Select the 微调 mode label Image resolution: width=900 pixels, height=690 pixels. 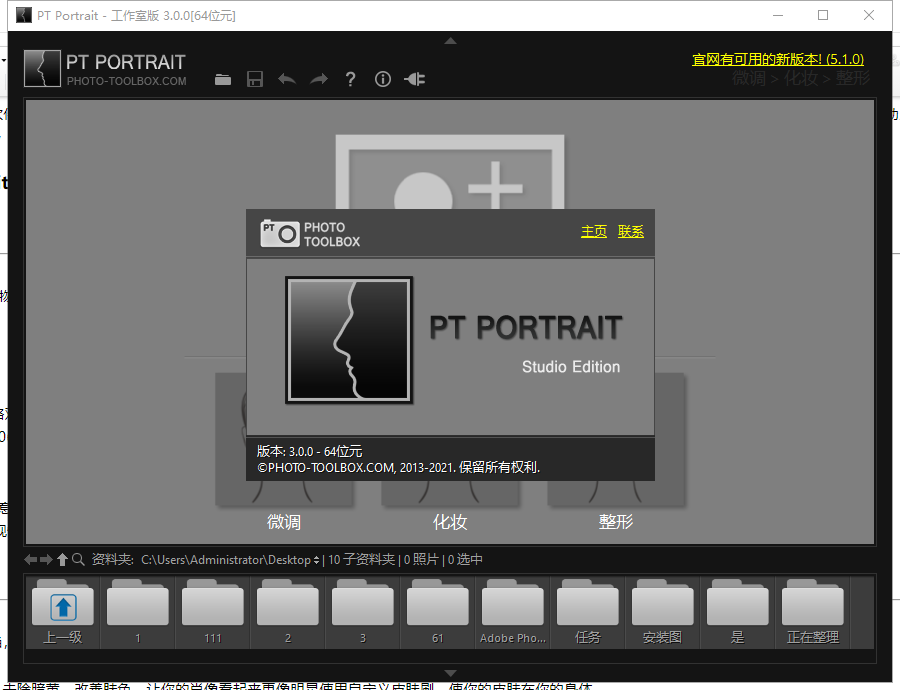tap(284, 522)
